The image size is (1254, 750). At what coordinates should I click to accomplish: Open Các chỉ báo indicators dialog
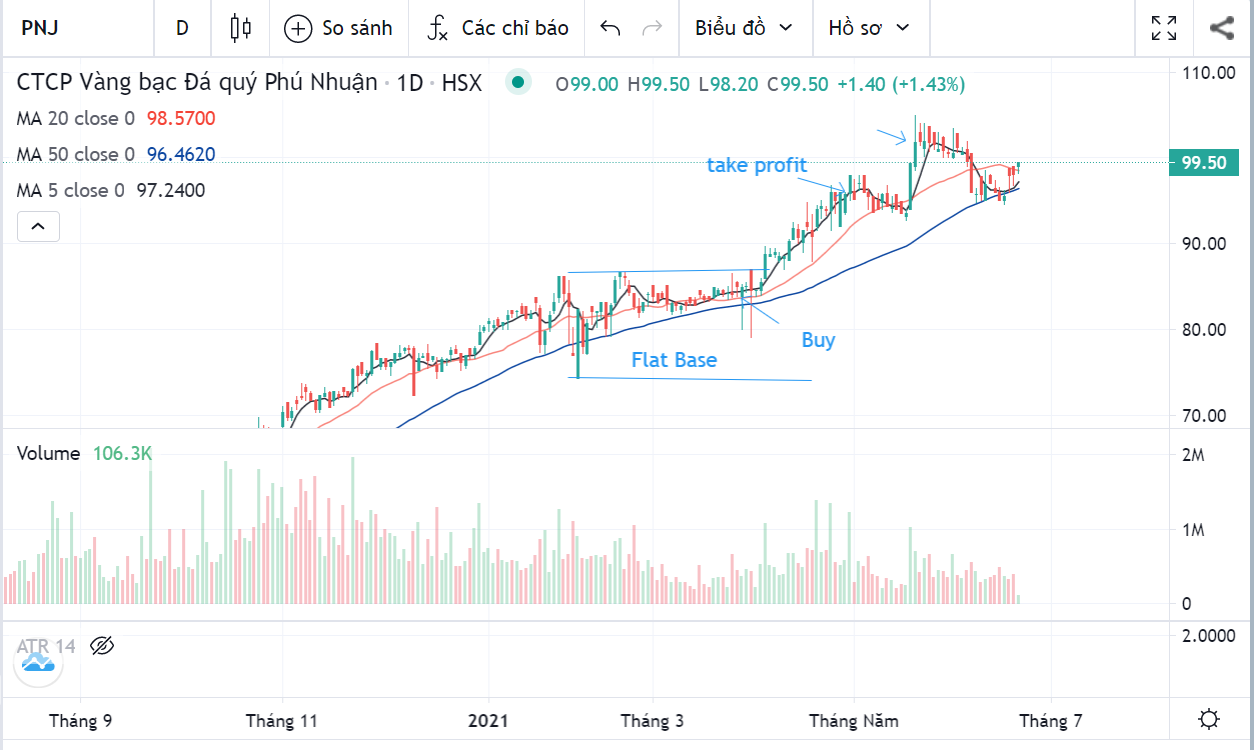(x=497, y=28)
